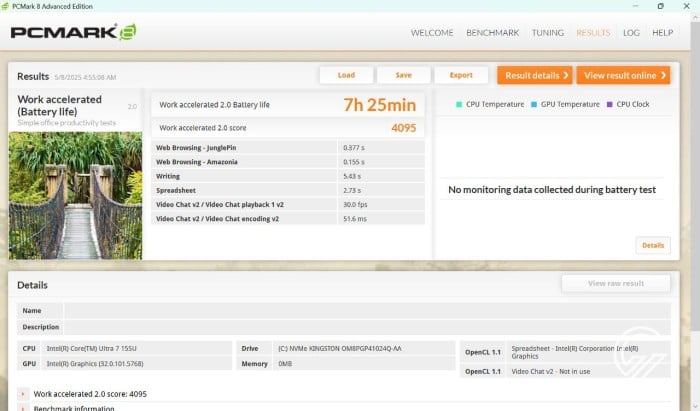Switch to the BENCHMARK tab
The image size is (700, 411).
(492, 33)
